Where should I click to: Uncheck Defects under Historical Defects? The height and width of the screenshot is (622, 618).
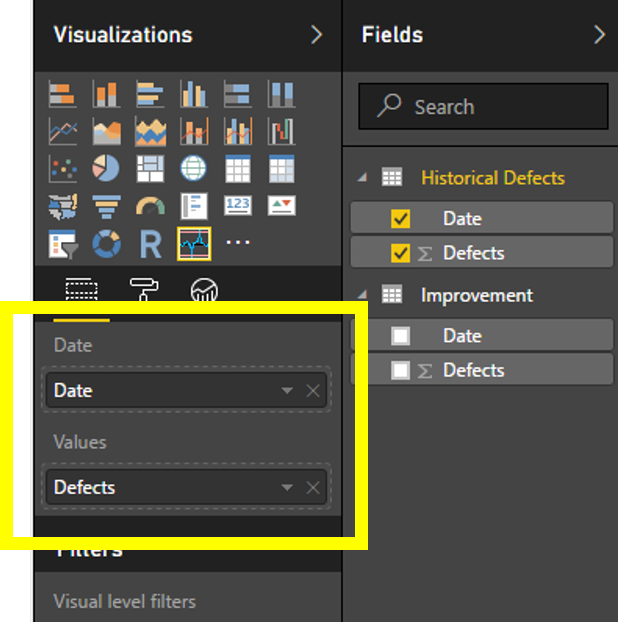pos(401,253)
